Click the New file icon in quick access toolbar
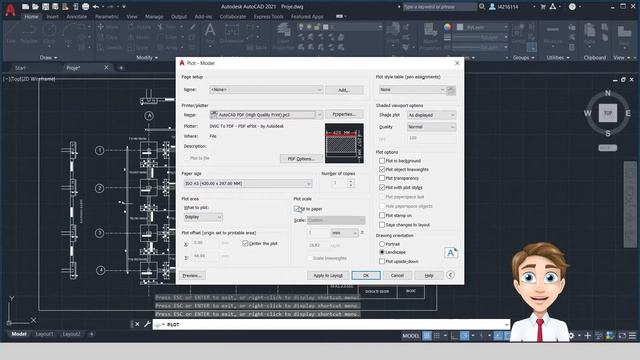This screenshot has width=640, height=360. tap(25, 7)
